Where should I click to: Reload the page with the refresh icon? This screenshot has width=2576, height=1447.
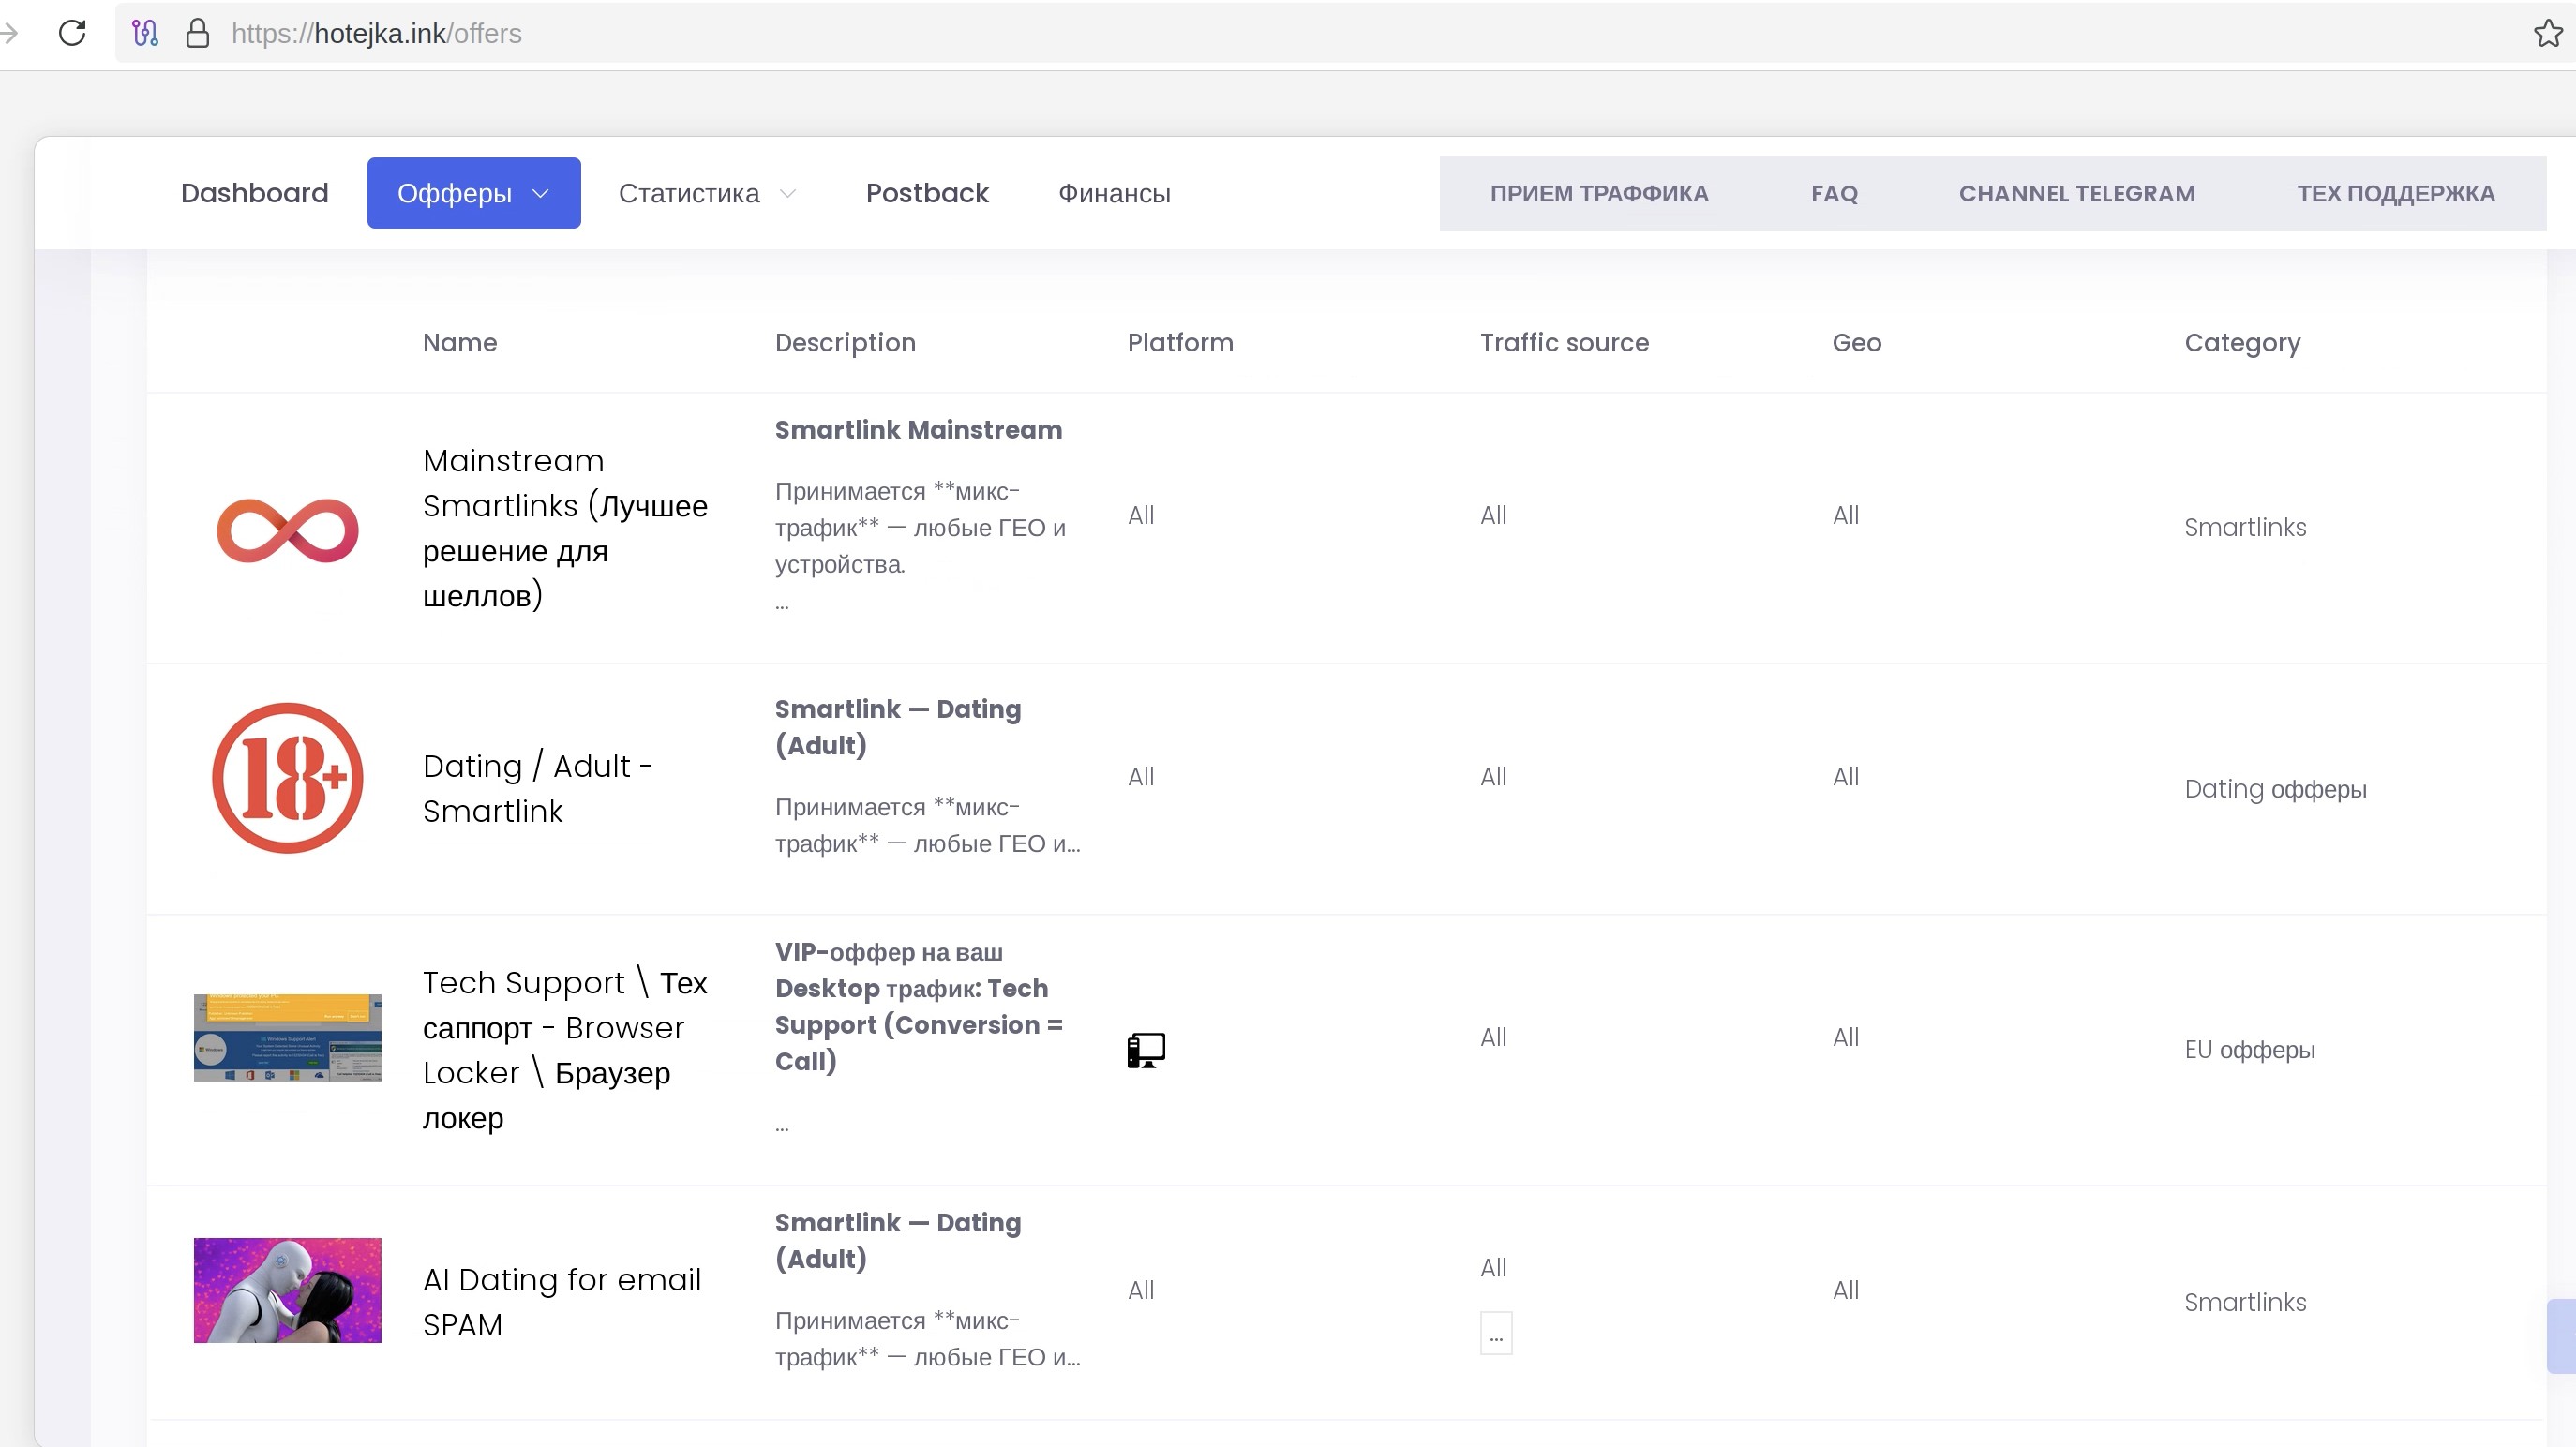(72, 33)
